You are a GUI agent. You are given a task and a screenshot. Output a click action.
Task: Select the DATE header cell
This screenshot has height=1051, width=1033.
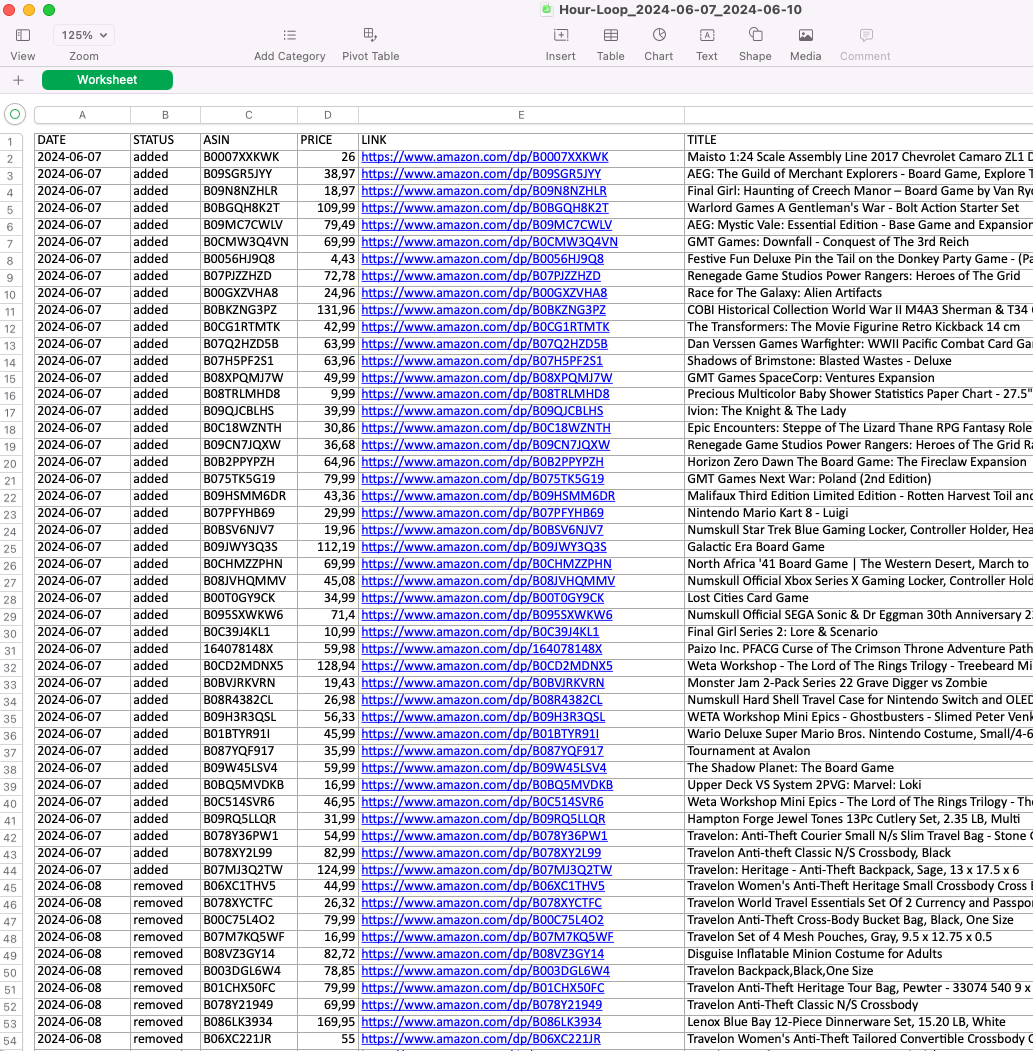[81, 140]
